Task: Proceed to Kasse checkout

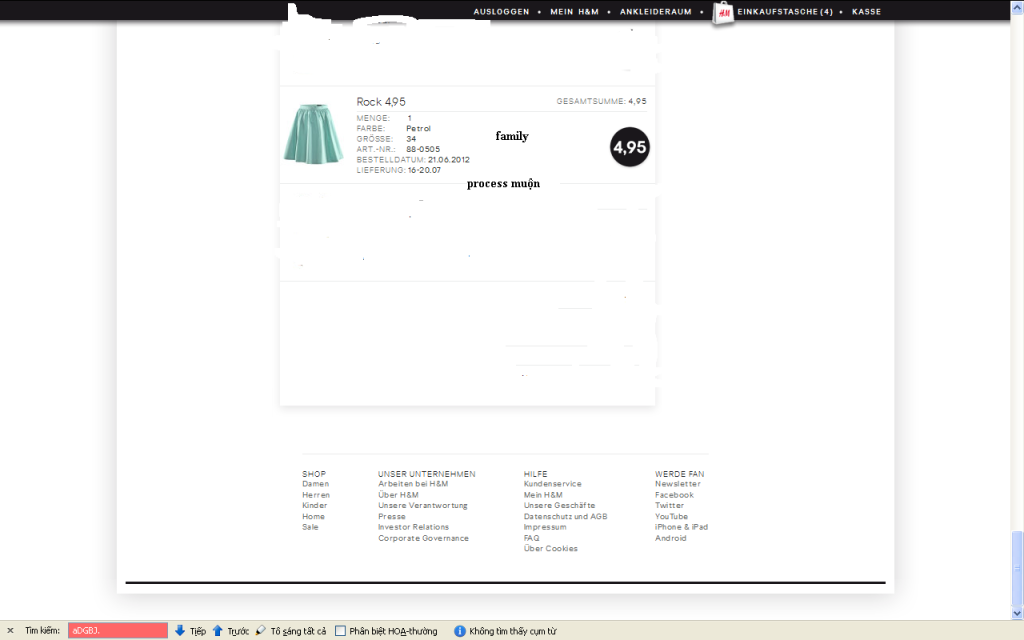Action: 866,12
